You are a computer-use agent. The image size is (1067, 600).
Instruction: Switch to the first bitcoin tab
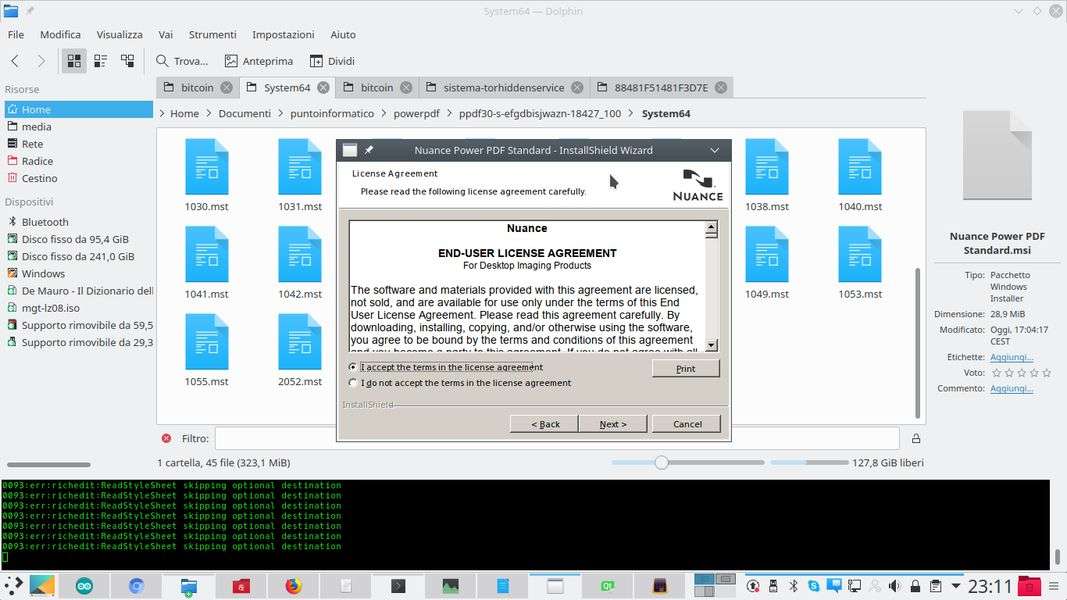[x=197, y=88]
